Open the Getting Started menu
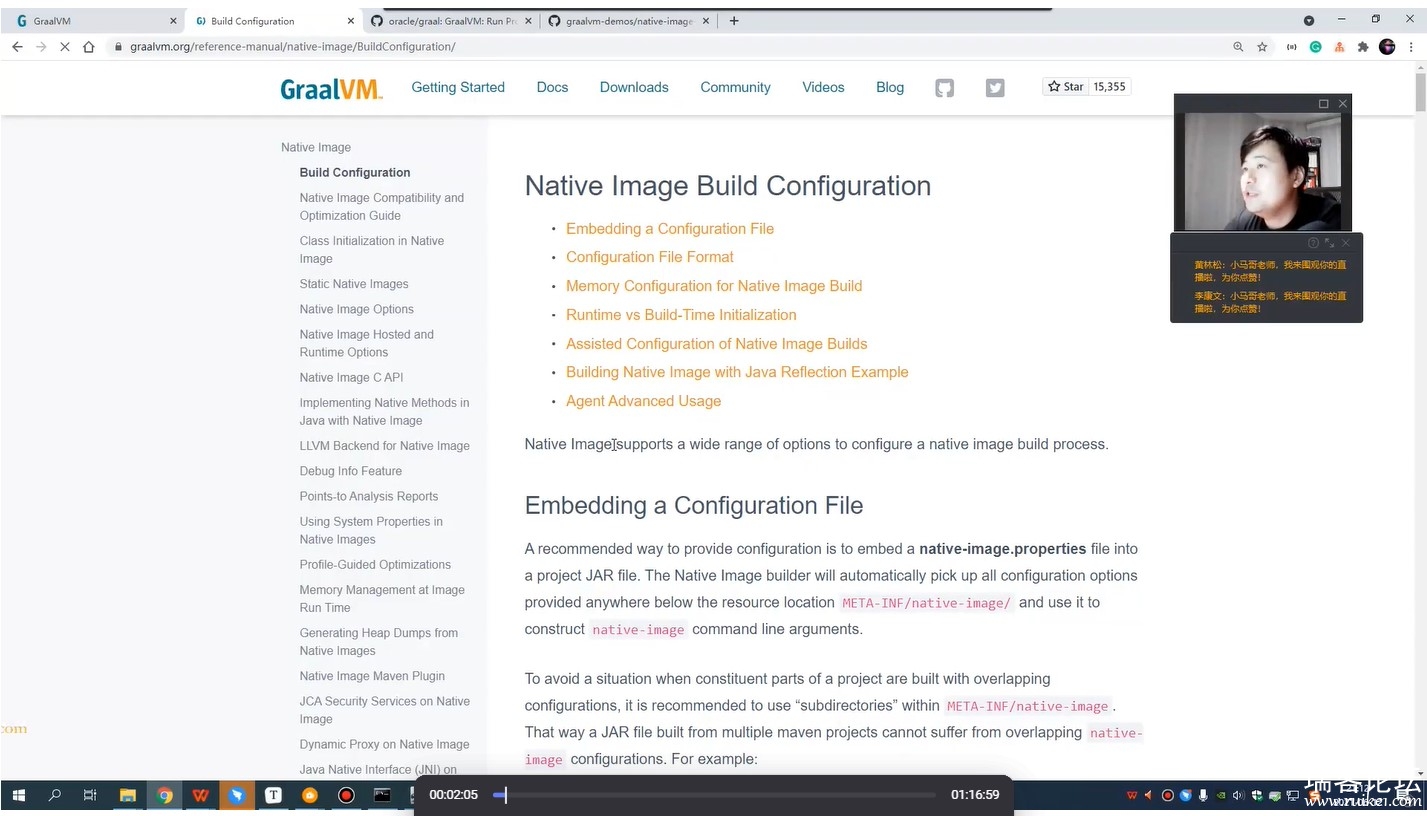The image size is (1427, 816). 458,88
